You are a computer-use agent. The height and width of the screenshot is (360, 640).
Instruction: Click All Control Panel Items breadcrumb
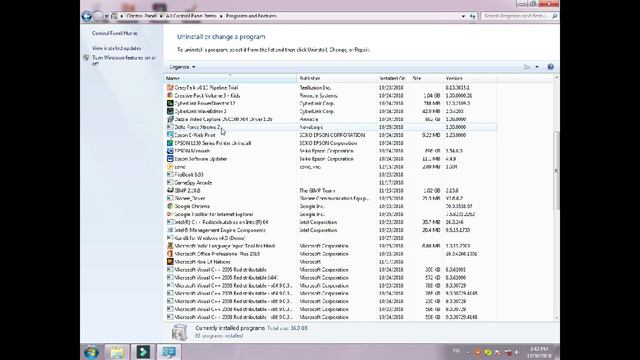pyautogui.click(x=191, y=16)
